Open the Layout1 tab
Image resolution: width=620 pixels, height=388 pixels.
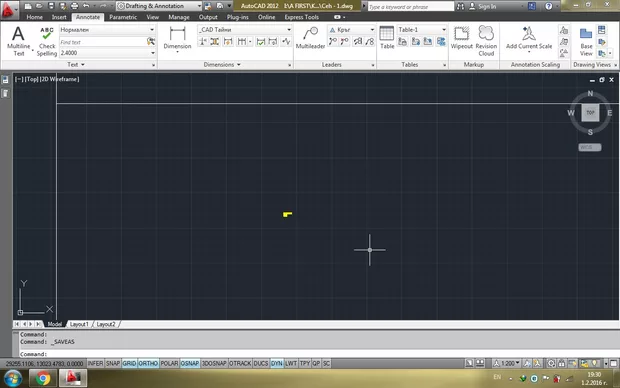(79, 324)
